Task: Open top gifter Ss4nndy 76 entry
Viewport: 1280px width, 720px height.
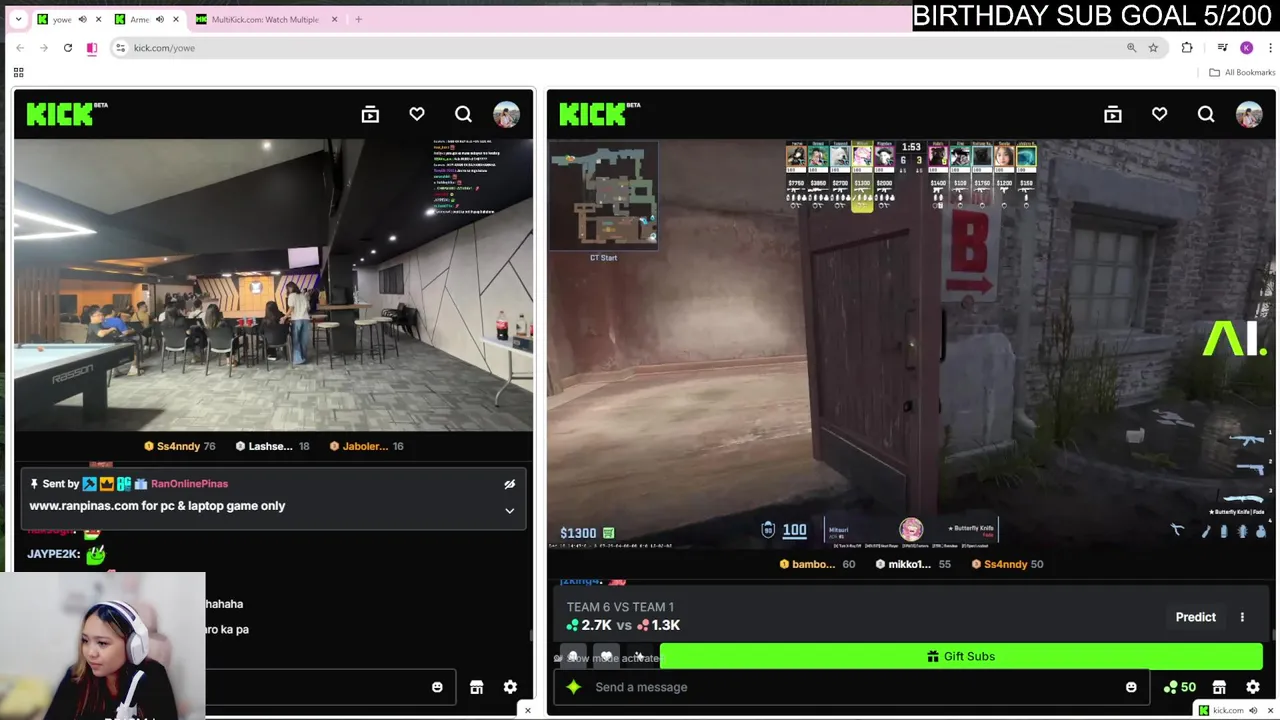Action: [x=180, y=446]
